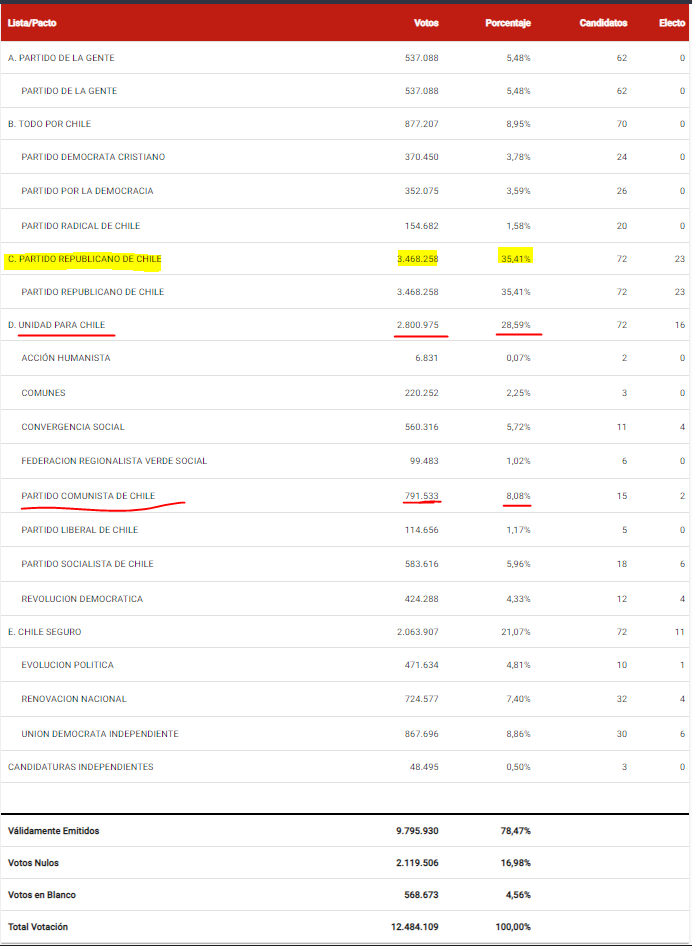The width and height of the screenshot is (692, 946).
Task: Select the 'COMUNES' party name
Action: pos(43,393)
